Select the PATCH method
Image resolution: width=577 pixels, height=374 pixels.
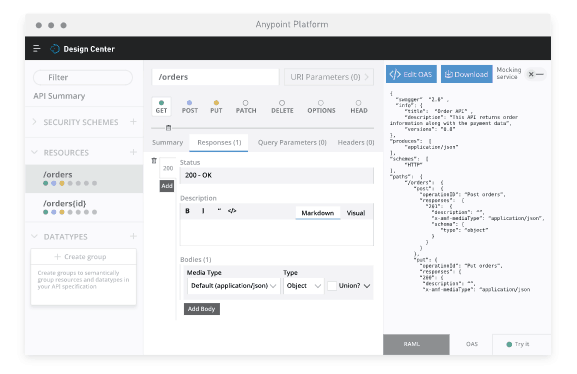pos(246,106)
